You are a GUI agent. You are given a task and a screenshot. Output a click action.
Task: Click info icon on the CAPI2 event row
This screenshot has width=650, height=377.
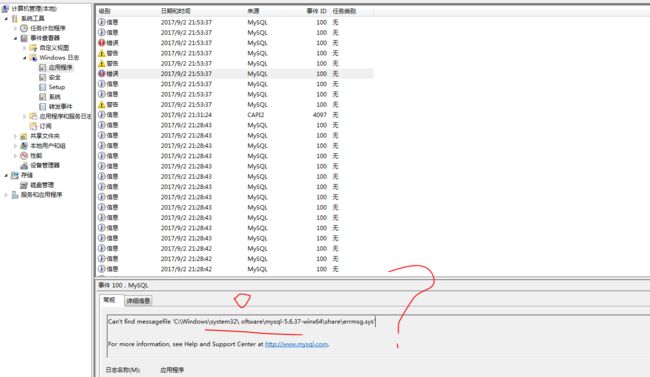tap(102, 114)
